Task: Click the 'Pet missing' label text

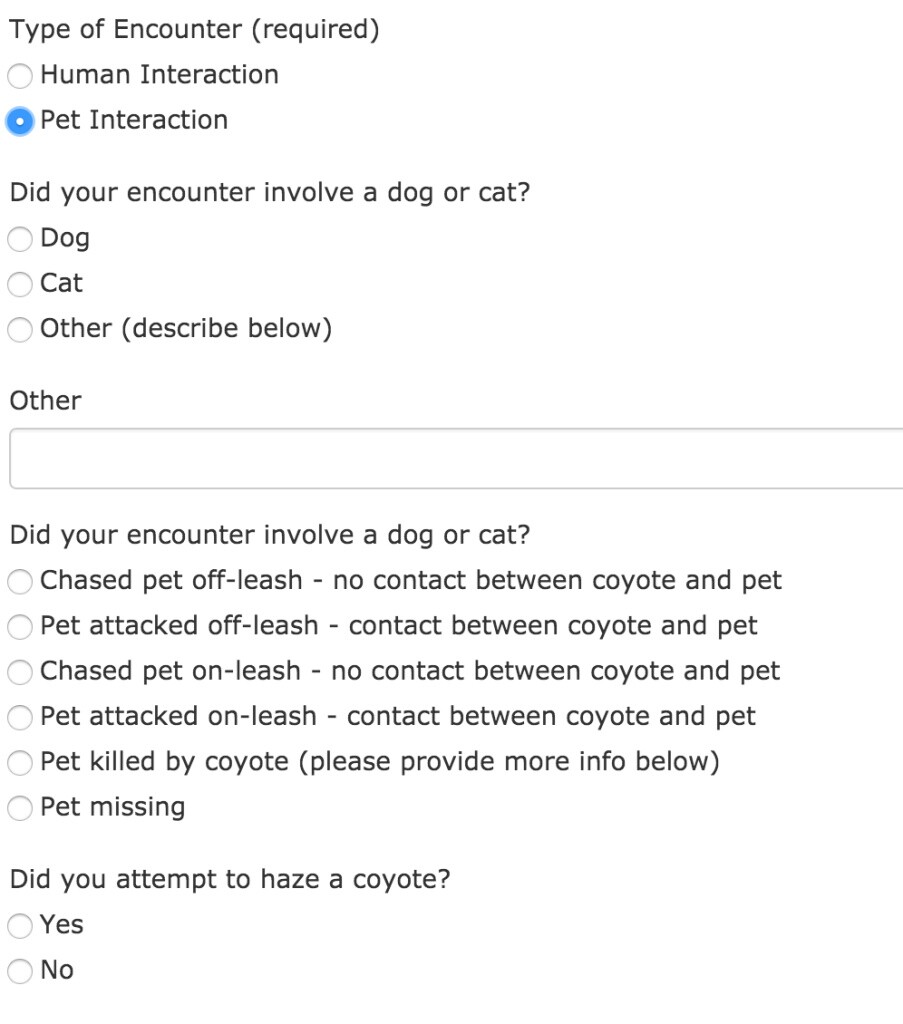Action: click(113, 807)
